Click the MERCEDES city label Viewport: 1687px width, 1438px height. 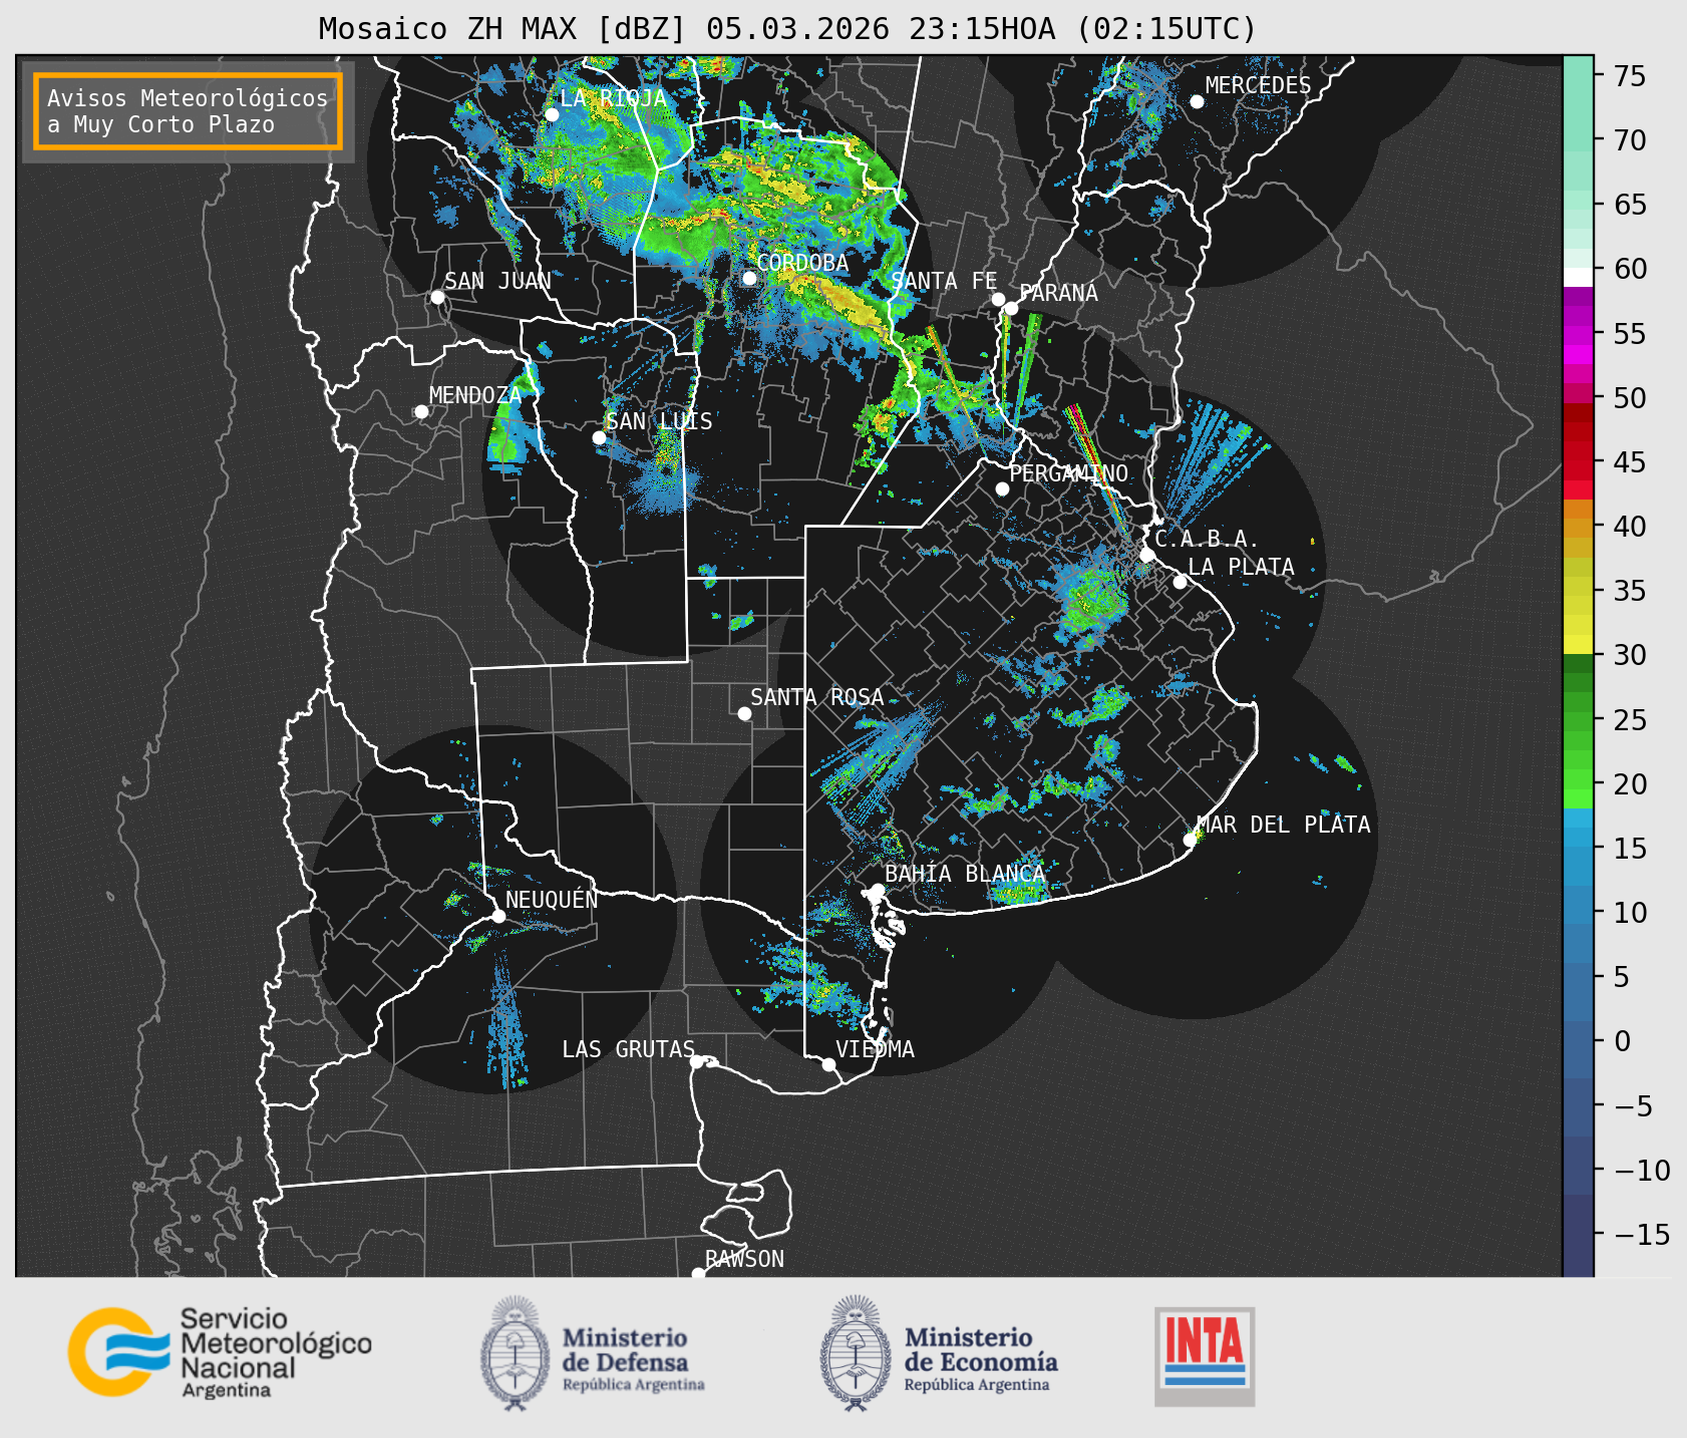(x=1258, y=86)
